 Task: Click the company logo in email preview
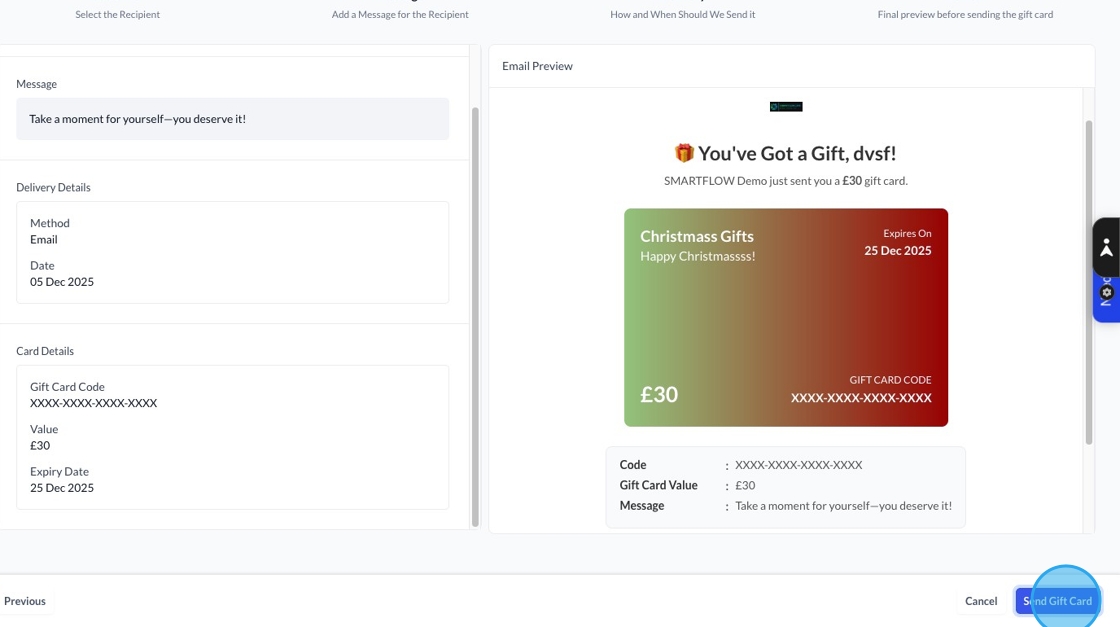786,107
